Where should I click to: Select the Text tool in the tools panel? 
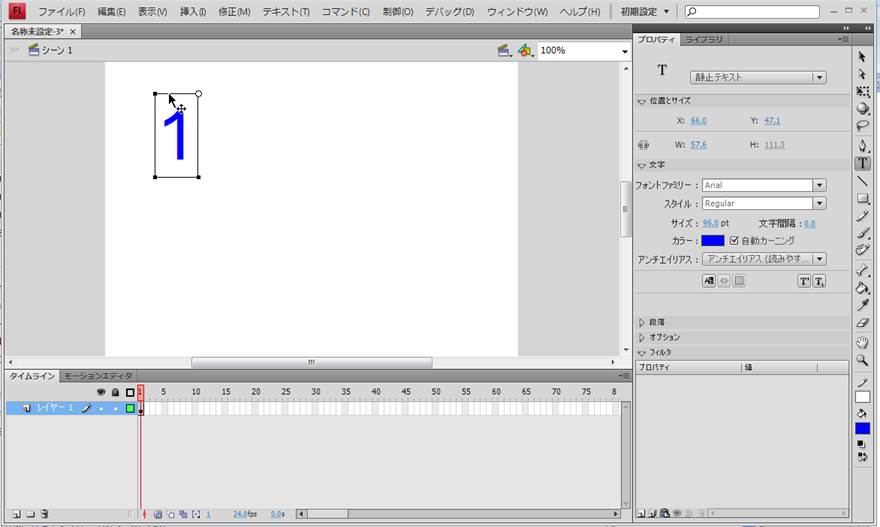pos(862,163)
